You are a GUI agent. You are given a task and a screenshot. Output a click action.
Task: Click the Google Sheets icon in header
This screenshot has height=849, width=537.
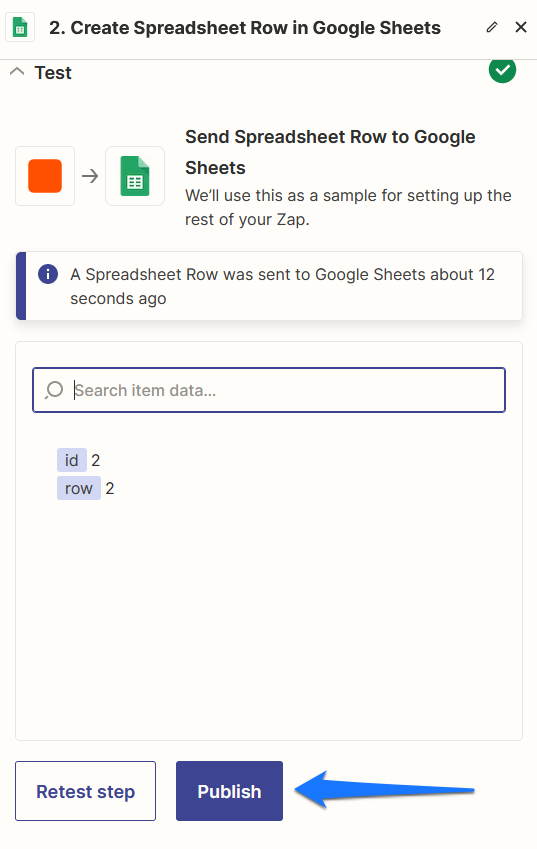point(20,27)
